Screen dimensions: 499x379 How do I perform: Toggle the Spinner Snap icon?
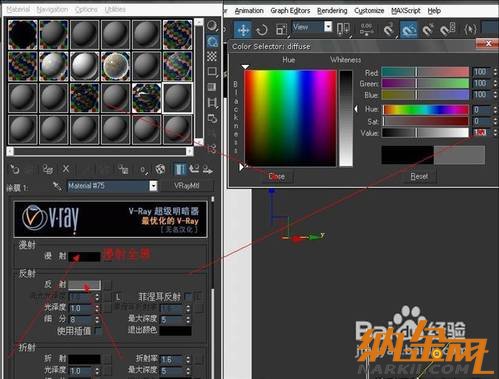coord(447,30)
